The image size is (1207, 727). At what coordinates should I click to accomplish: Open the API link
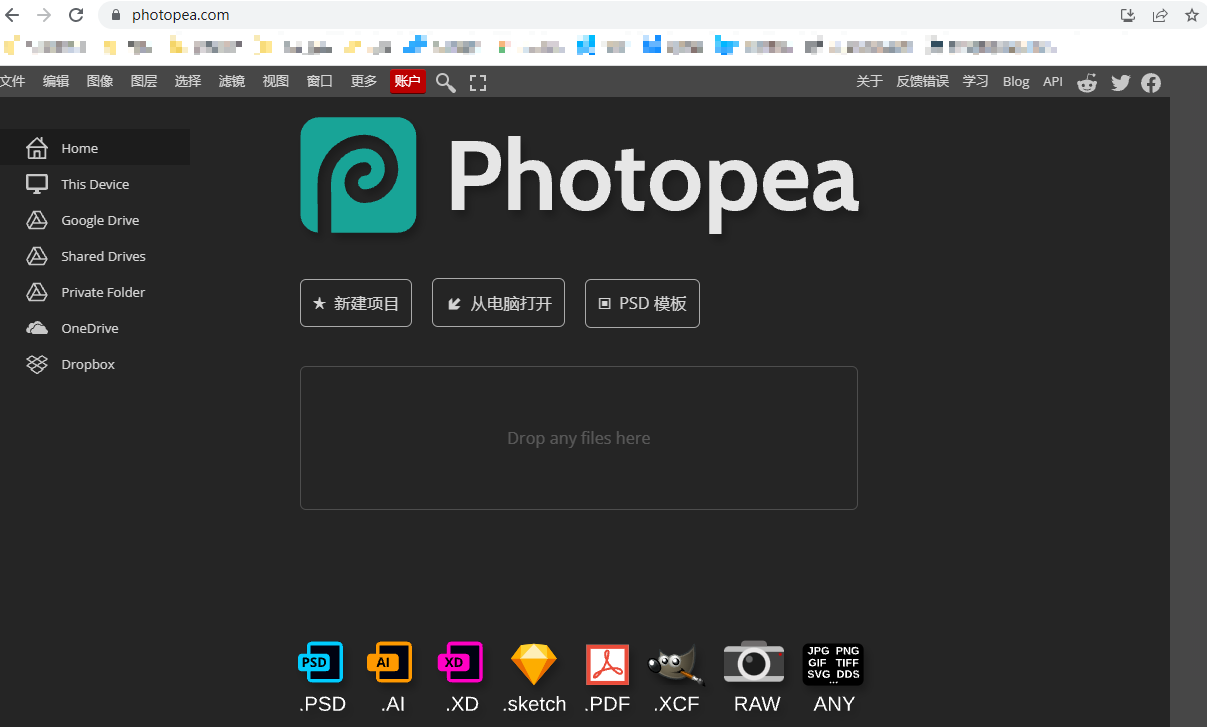click(1053, 82)
